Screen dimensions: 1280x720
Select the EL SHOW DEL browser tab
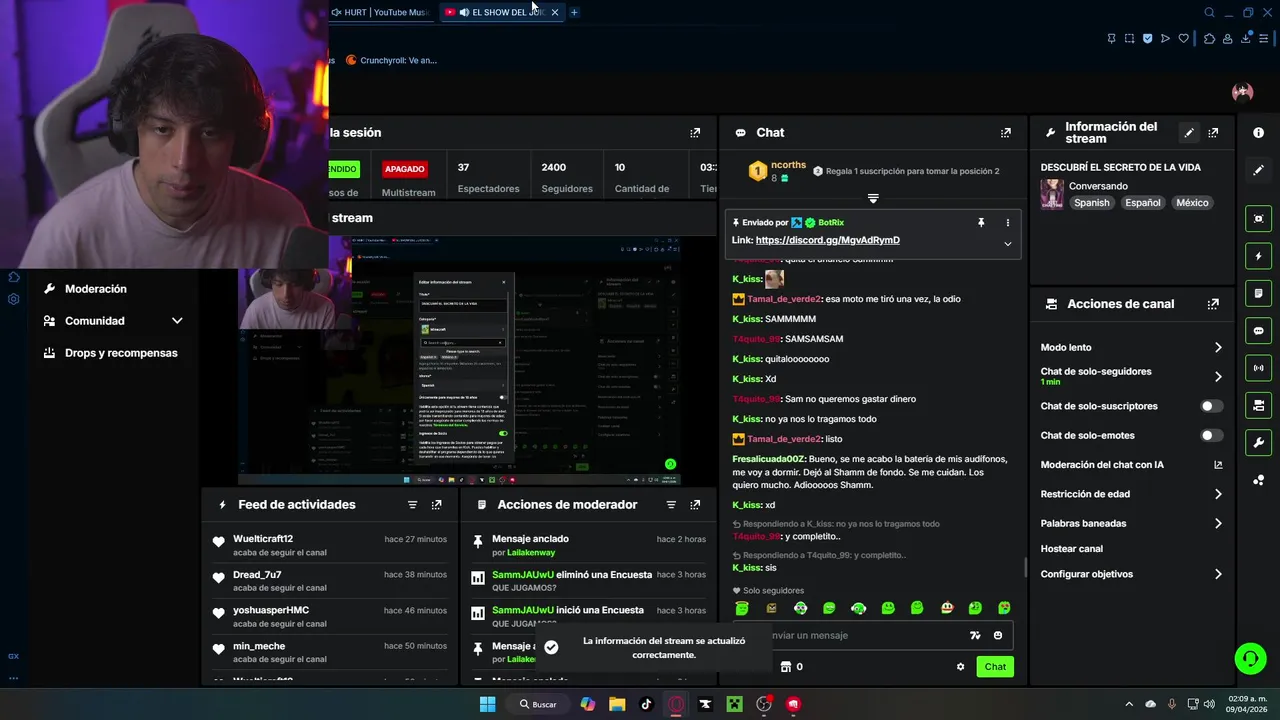point(502,12)
